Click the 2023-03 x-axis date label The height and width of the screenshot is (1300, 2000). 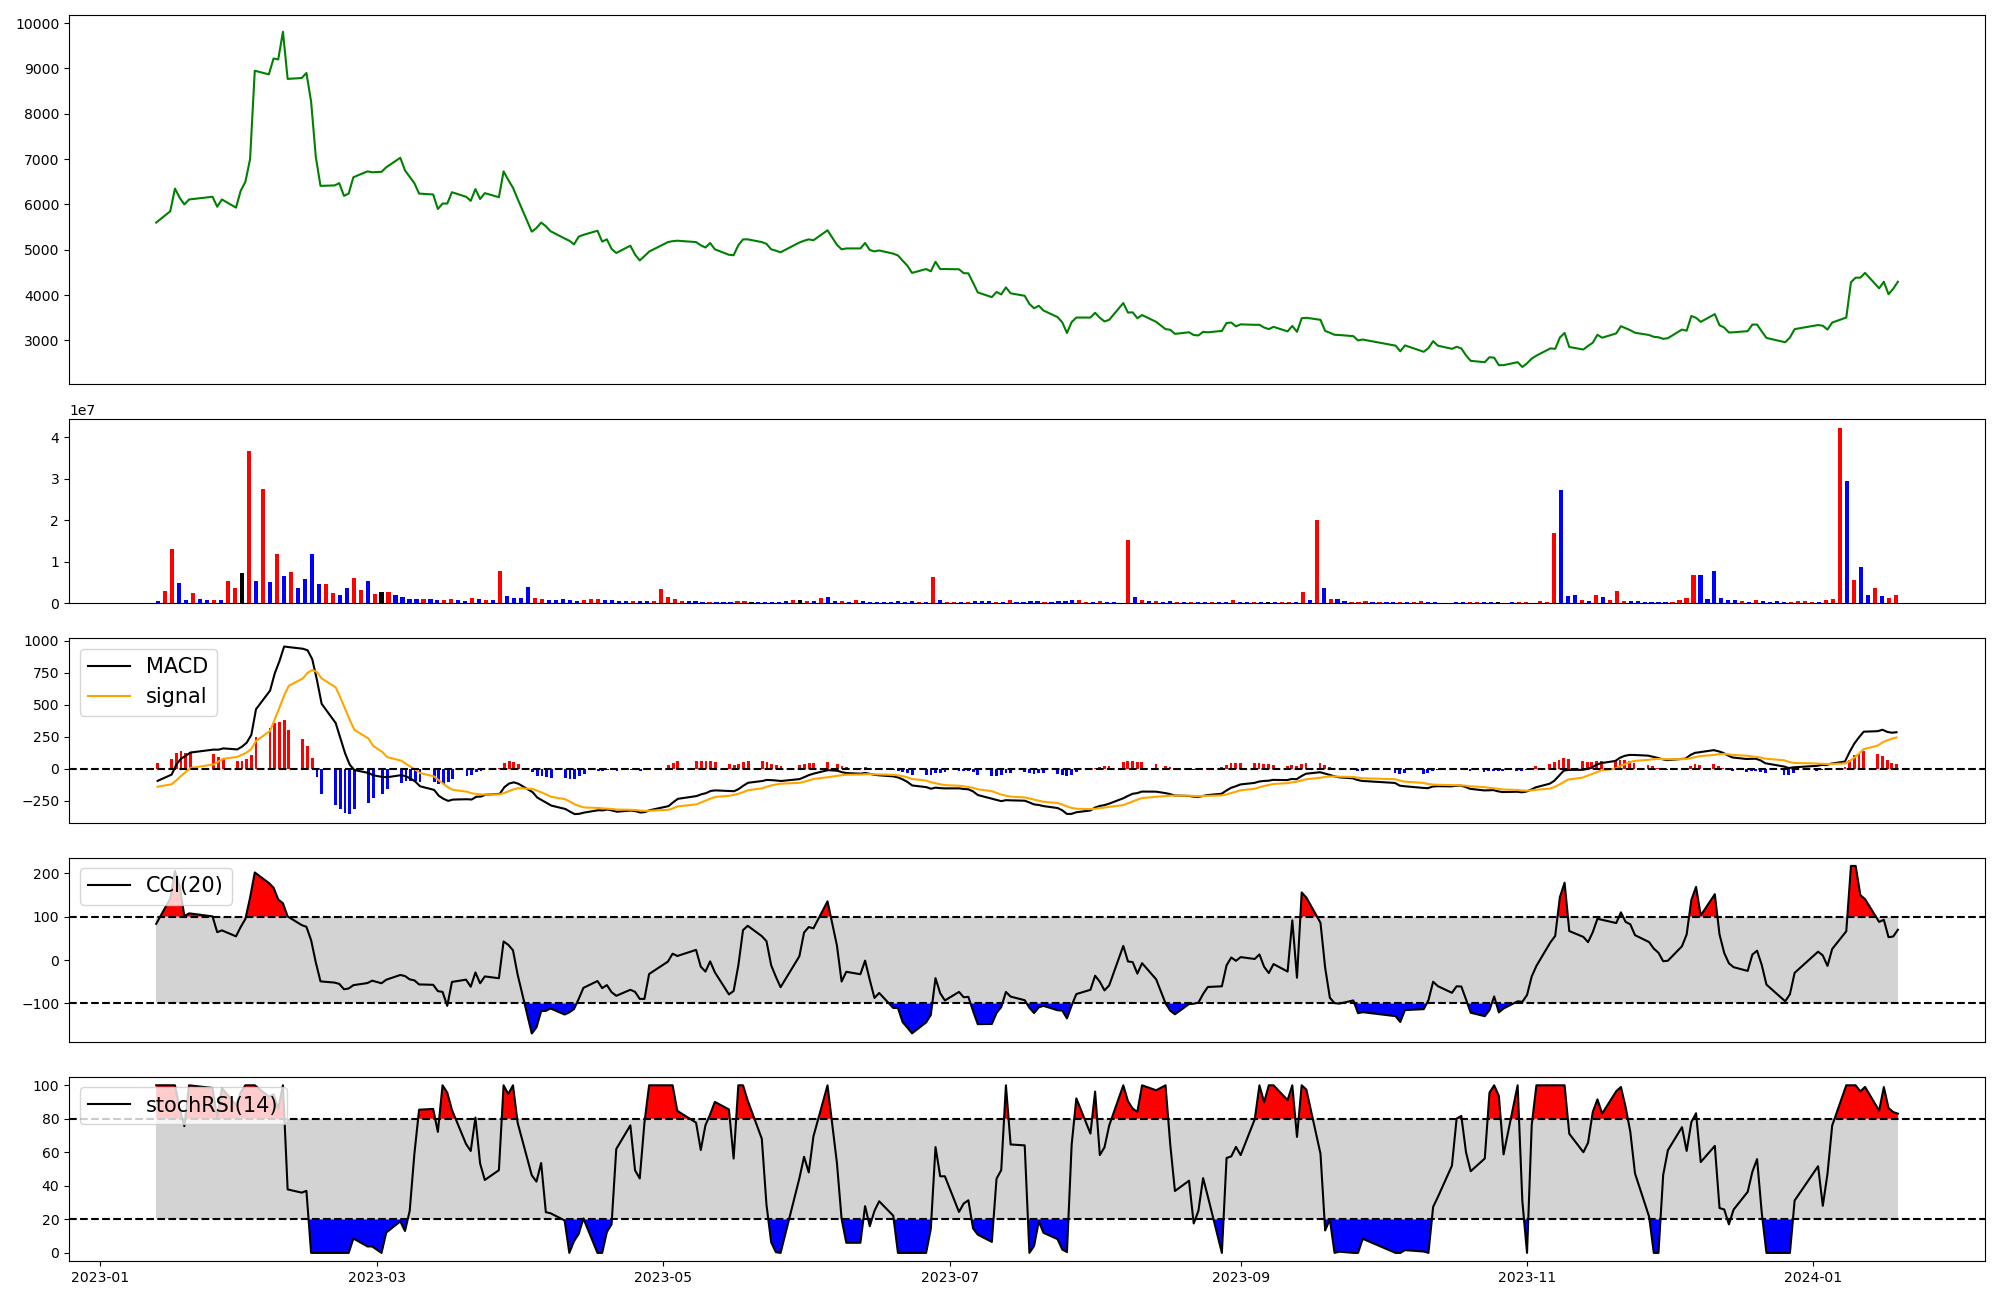click(x=378, y=1277)
